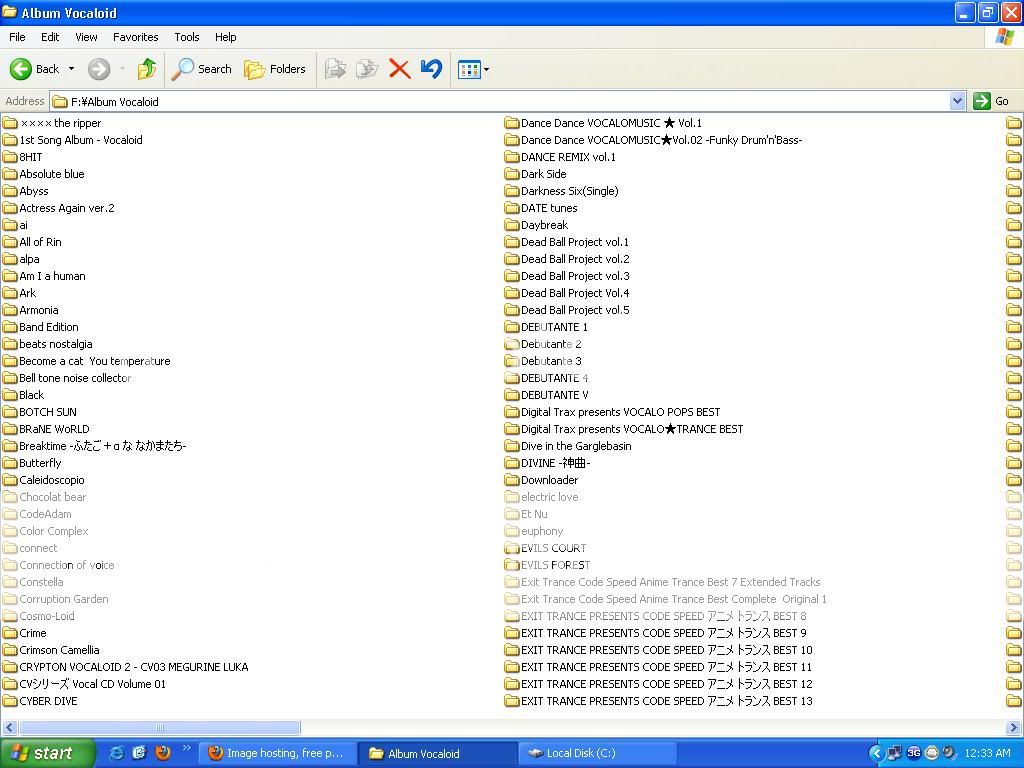
Task: Select 'CRYPTON VOCALOID 2 - CV03 MEGURINE LUKA' folder
Action: 134,667
